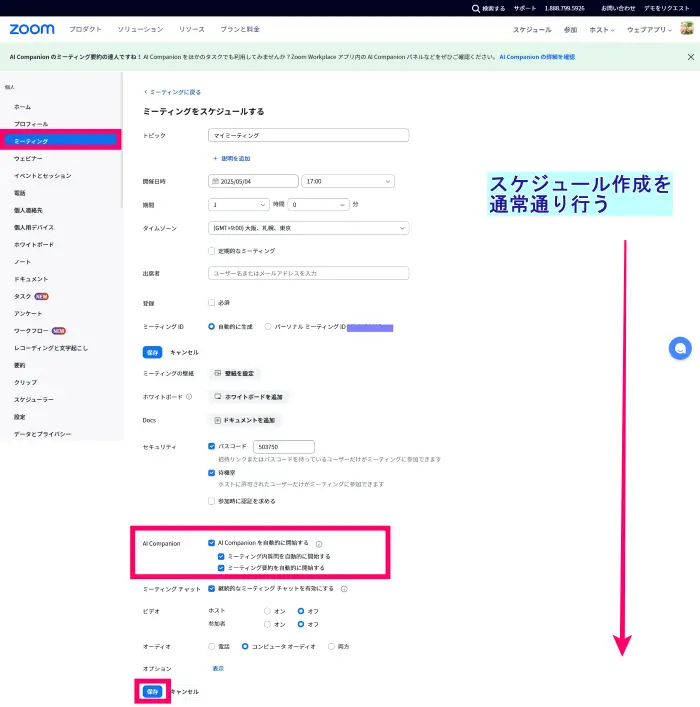Toggle AI Companion を自動的に開始する checkbox
This screenshot has height=707, width=700.
click(x=212, y=543)
